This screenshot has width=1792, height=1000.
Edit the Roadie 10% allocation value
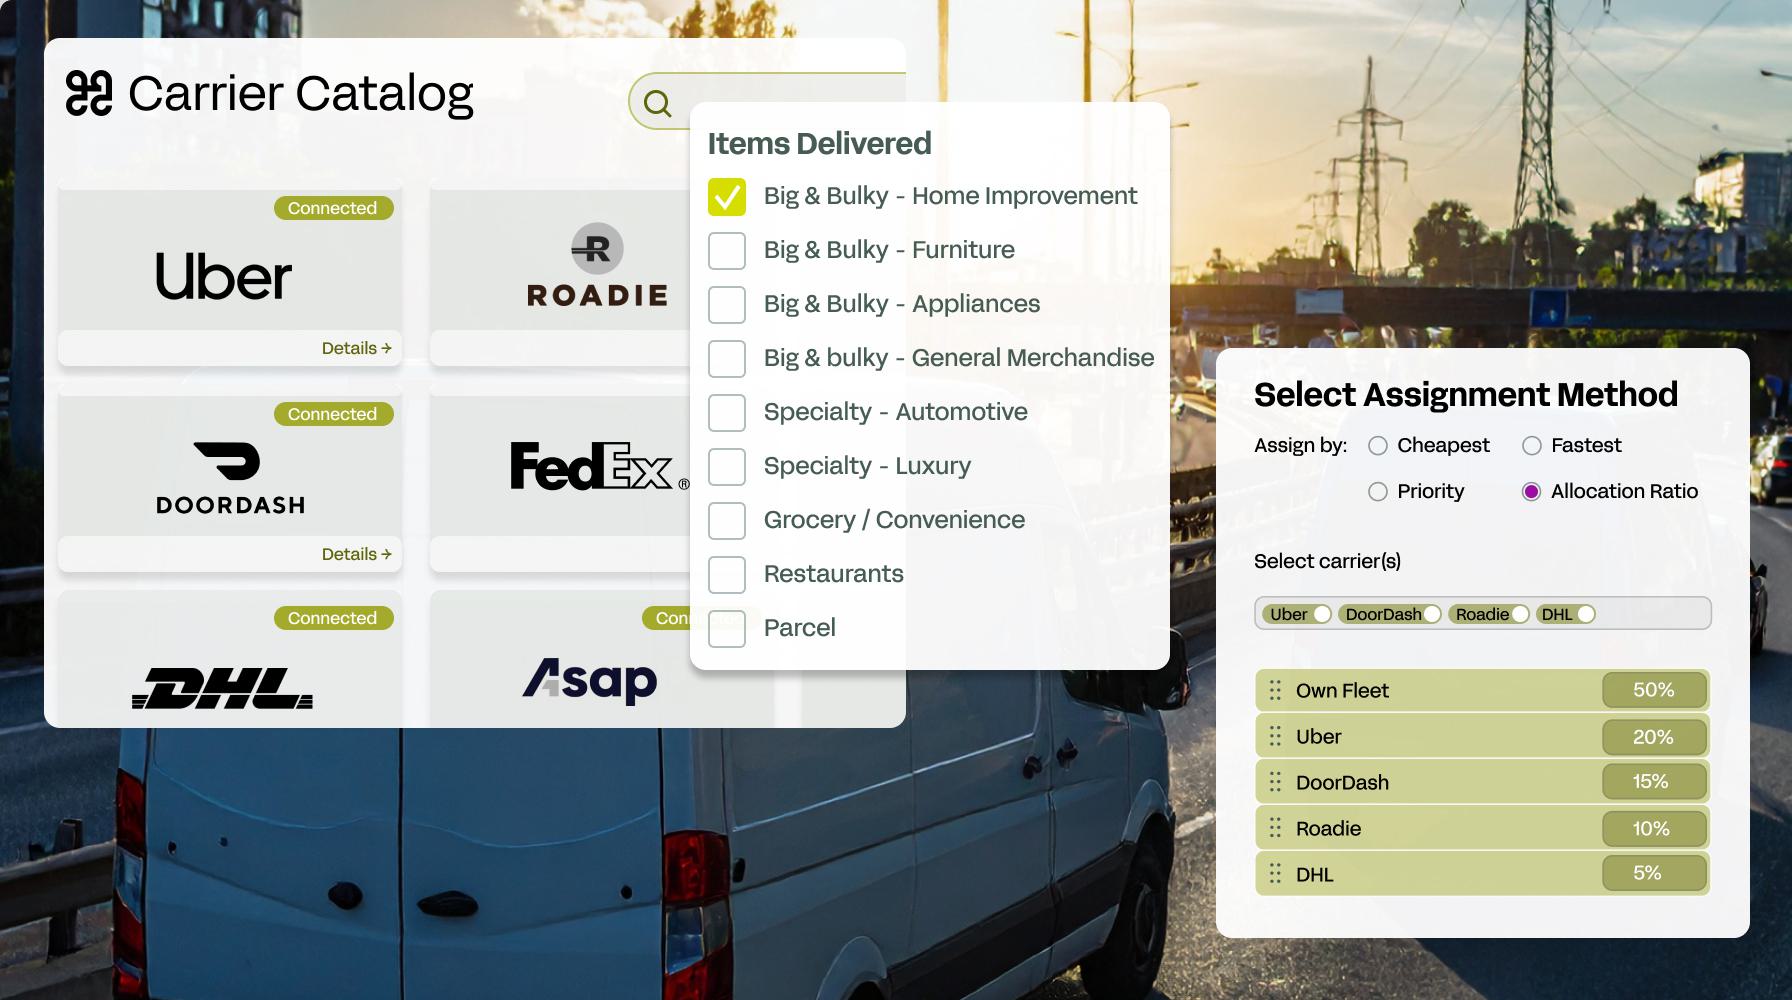point(1654,828)
